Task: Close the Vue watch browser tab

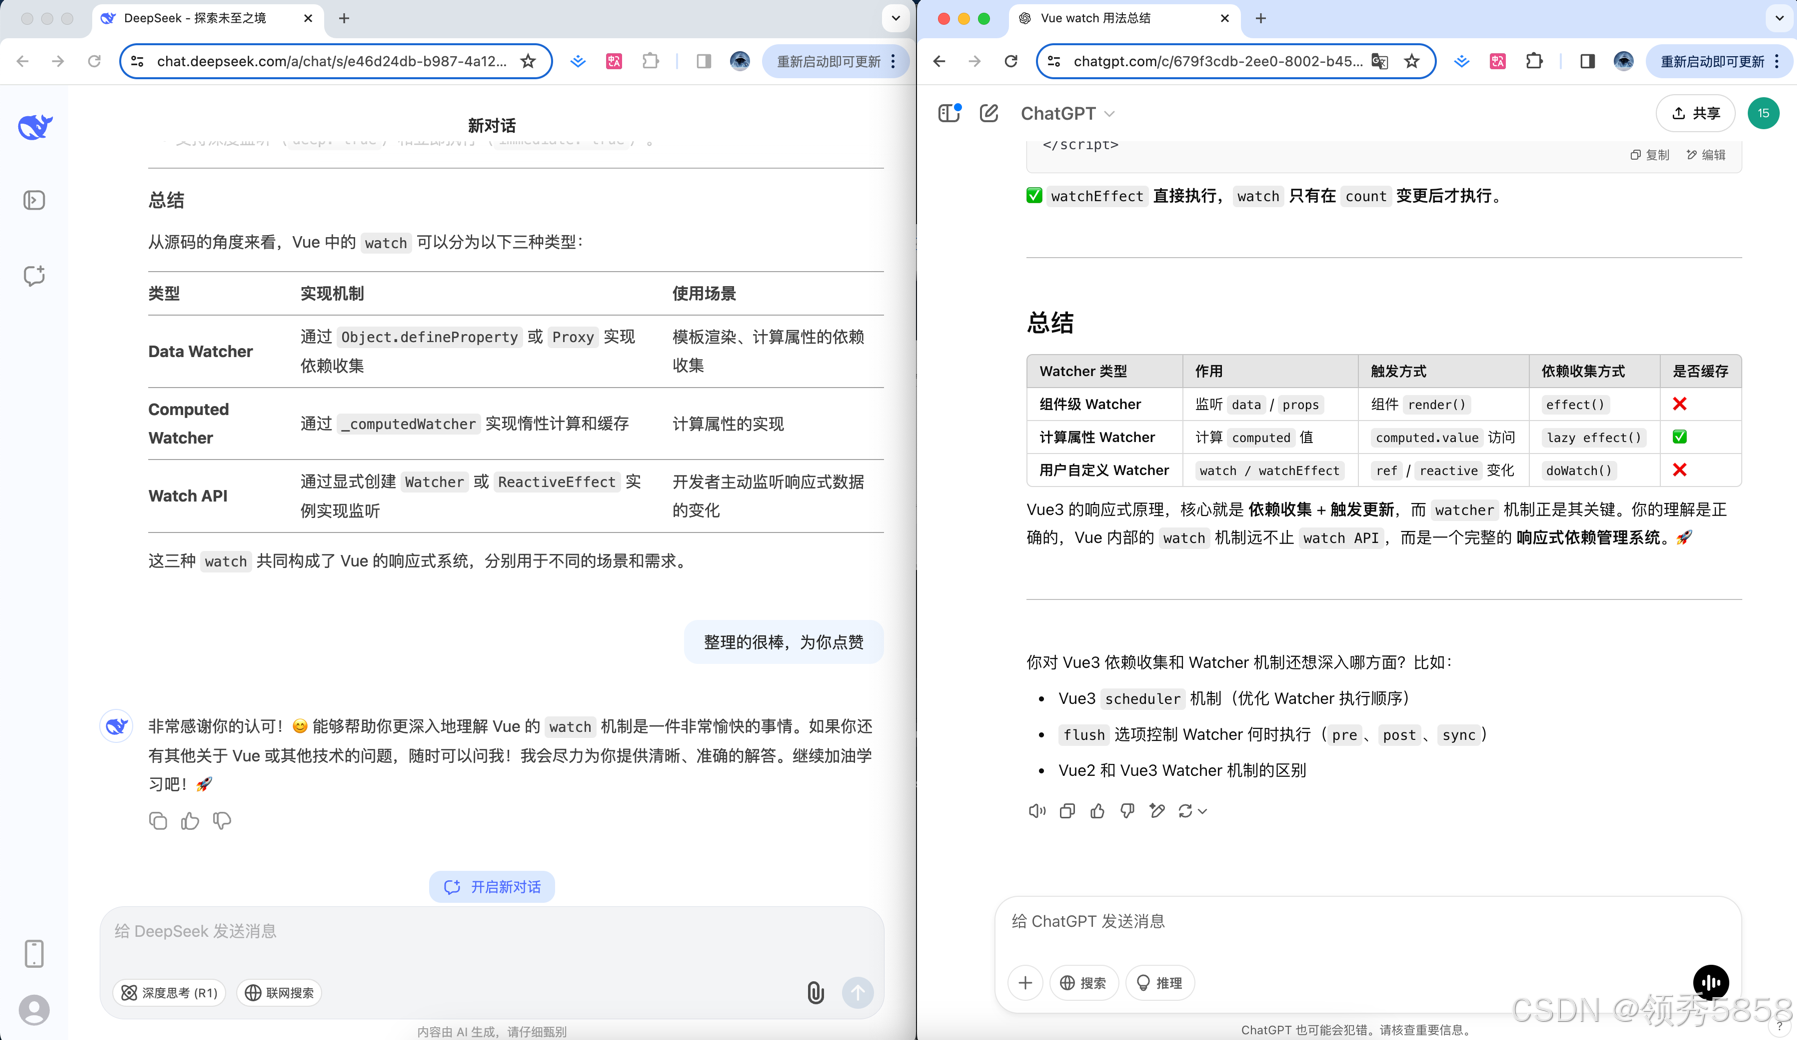Action: click(x=1225, y=18)
